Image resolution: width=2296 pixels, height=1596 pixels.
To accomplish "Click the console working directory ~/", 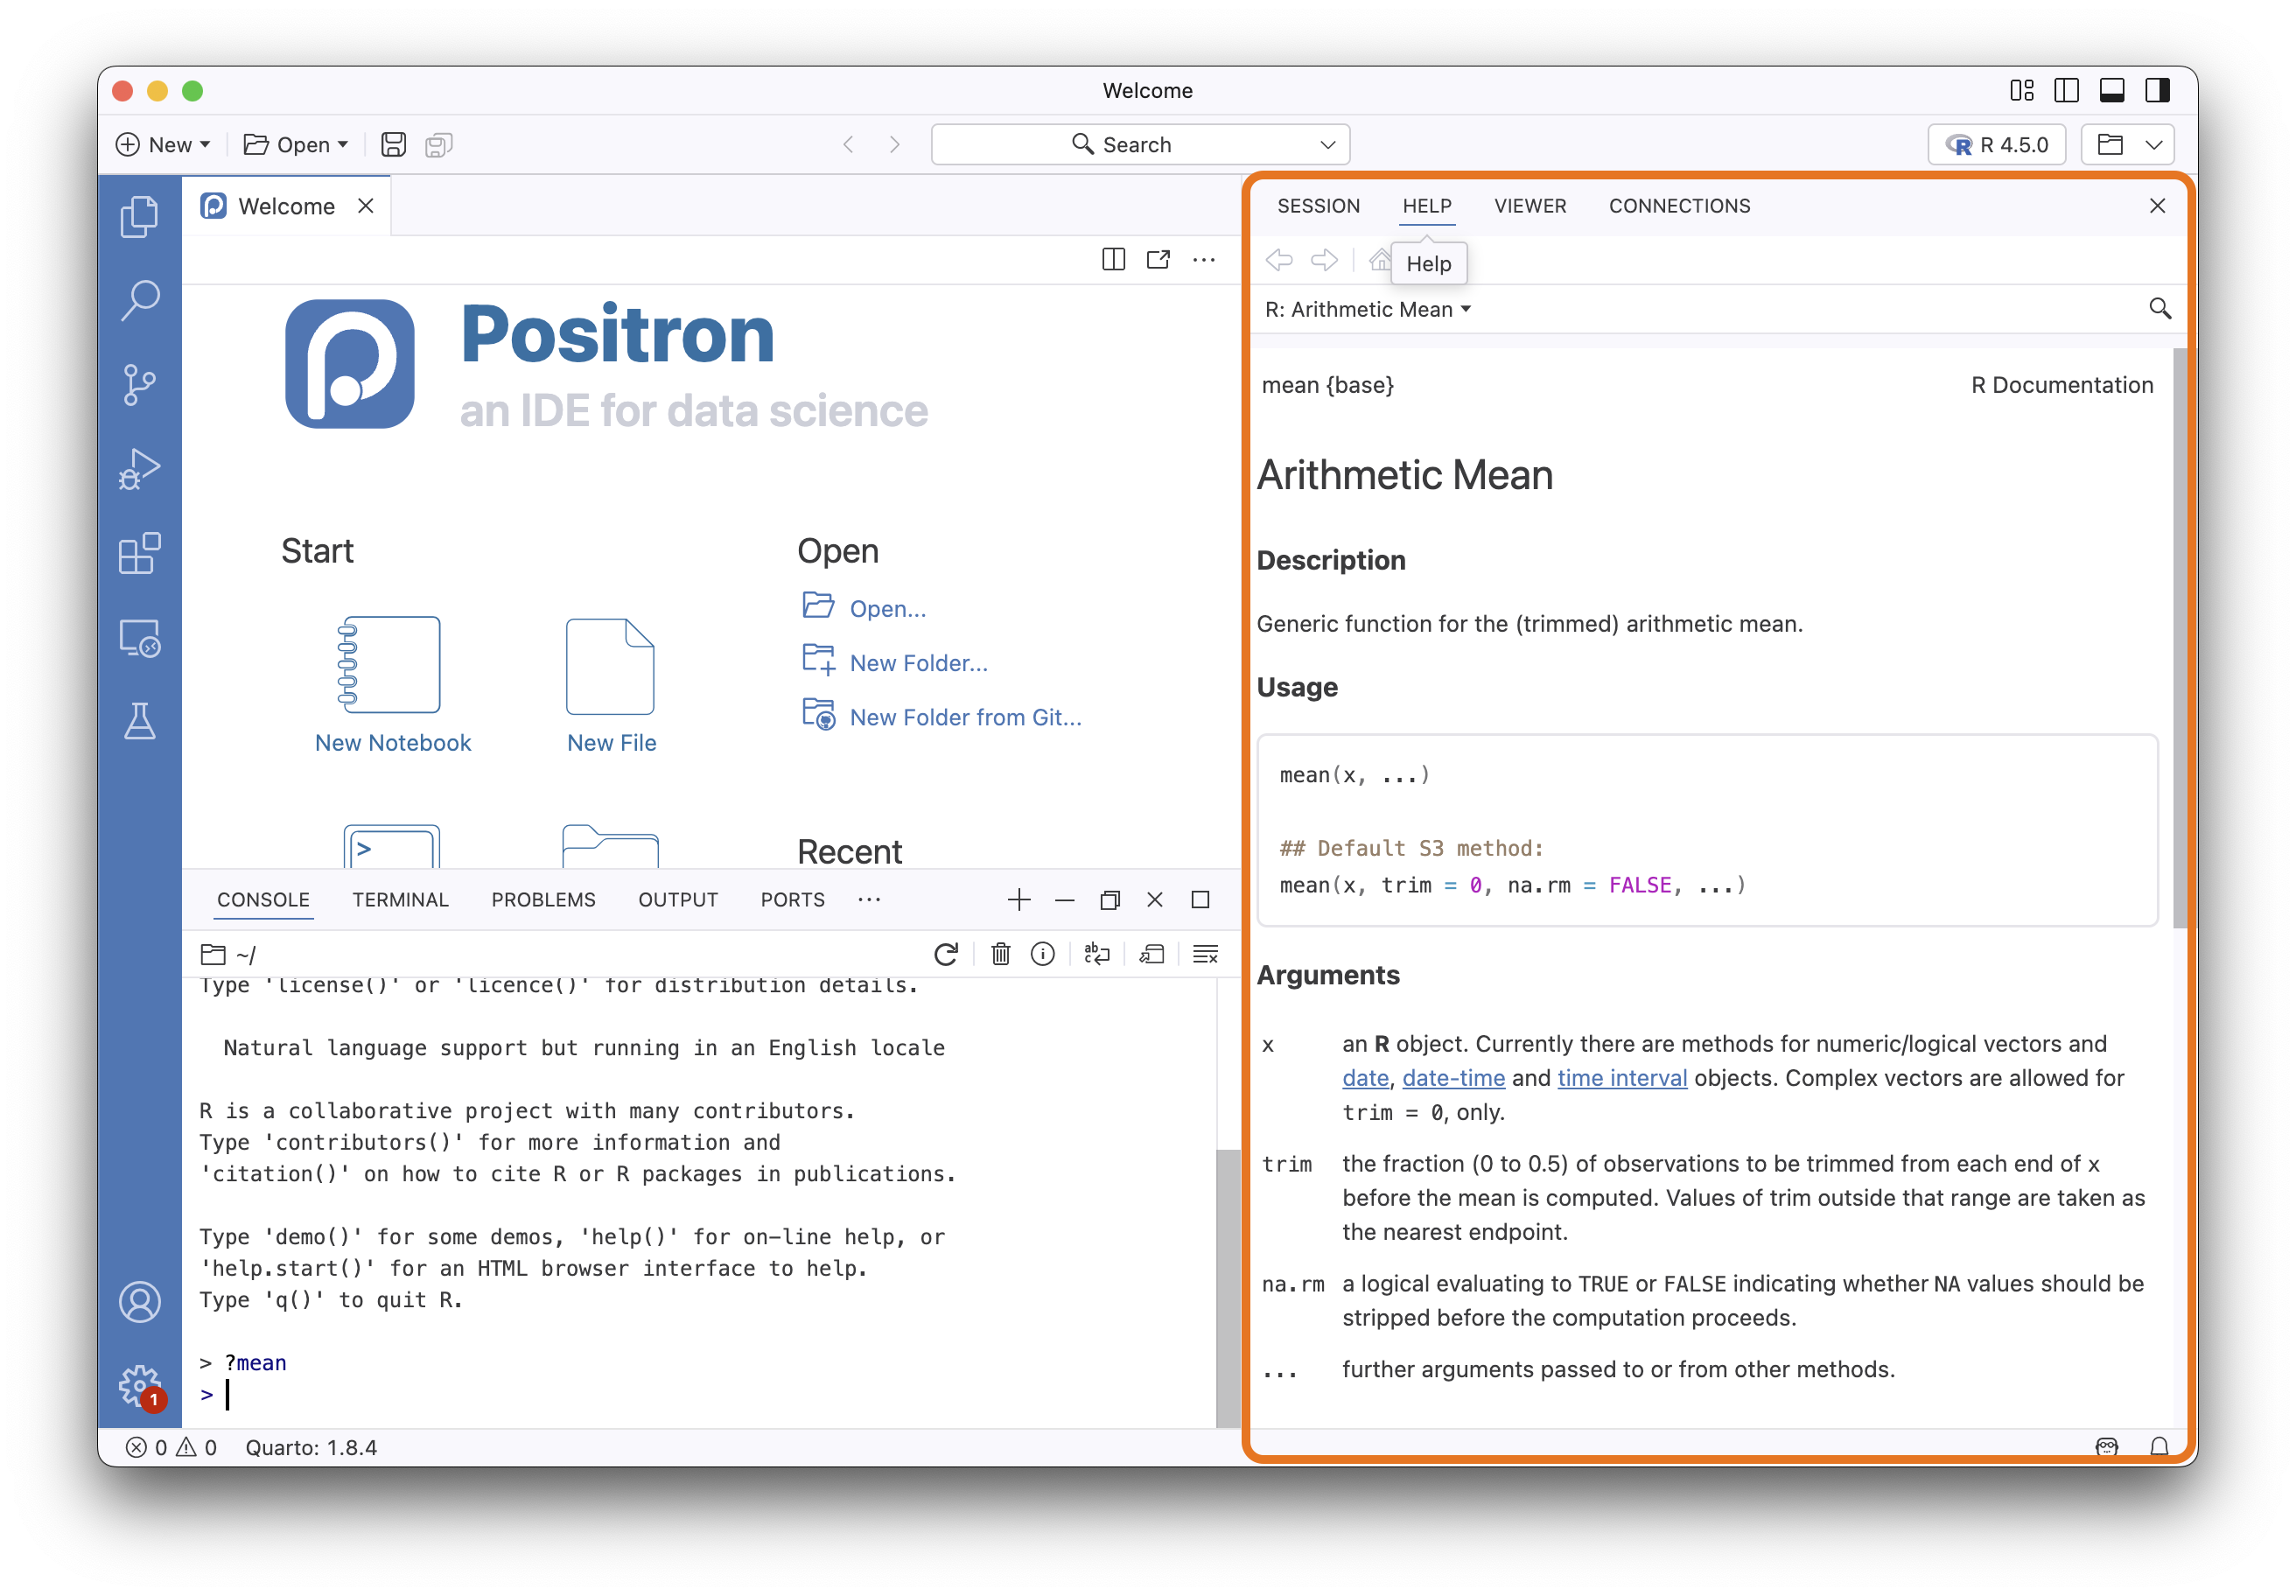I will (229, 954).
